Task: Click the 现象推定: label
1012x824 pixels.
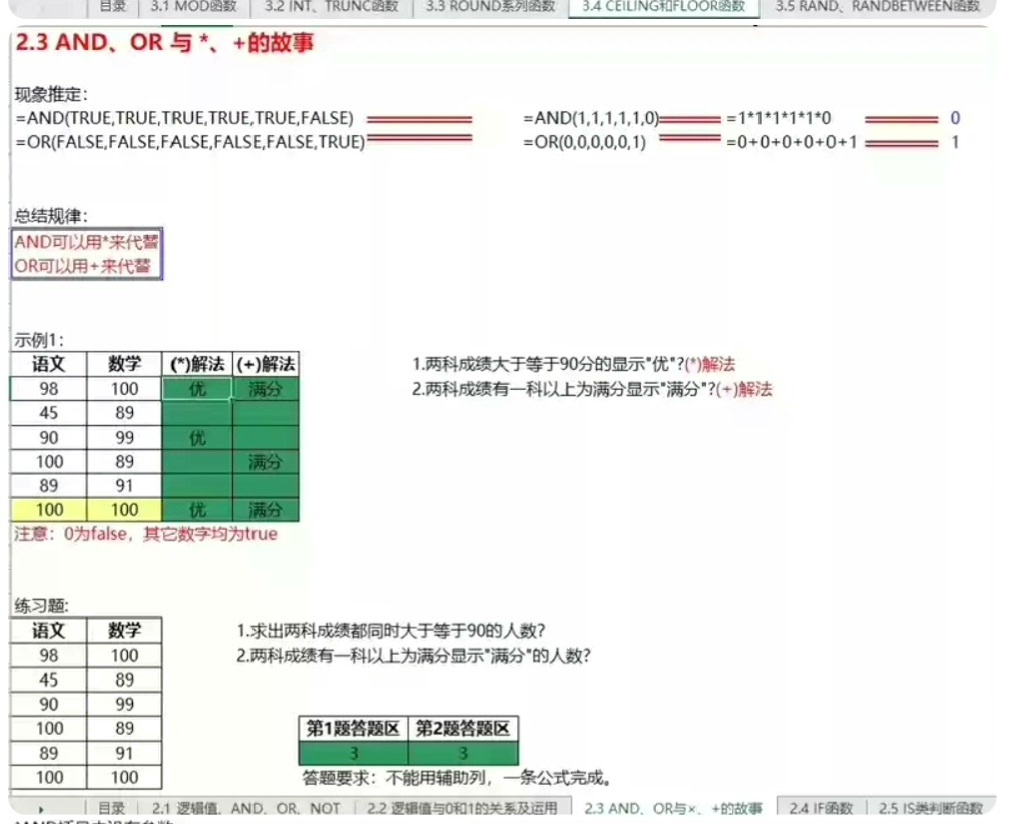Action: (x=51, y=95)
